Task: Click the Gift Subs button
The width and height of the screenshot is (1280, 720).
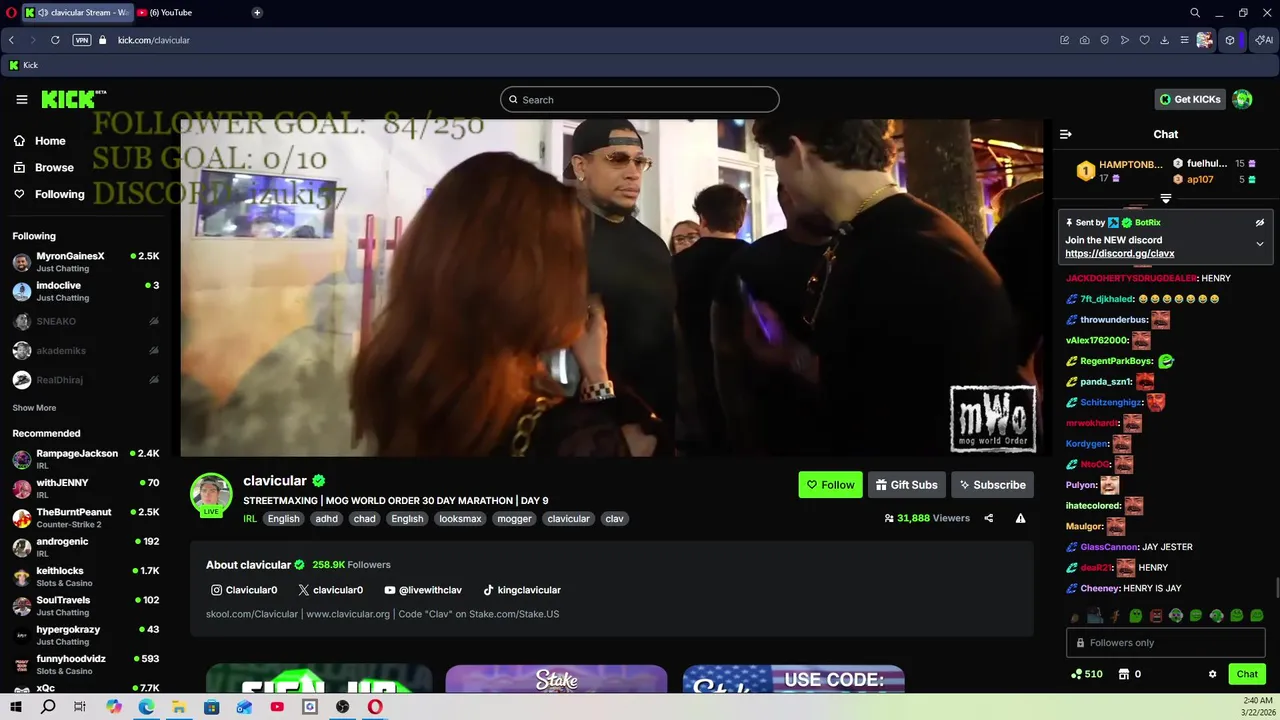Action: coord(906,485)
